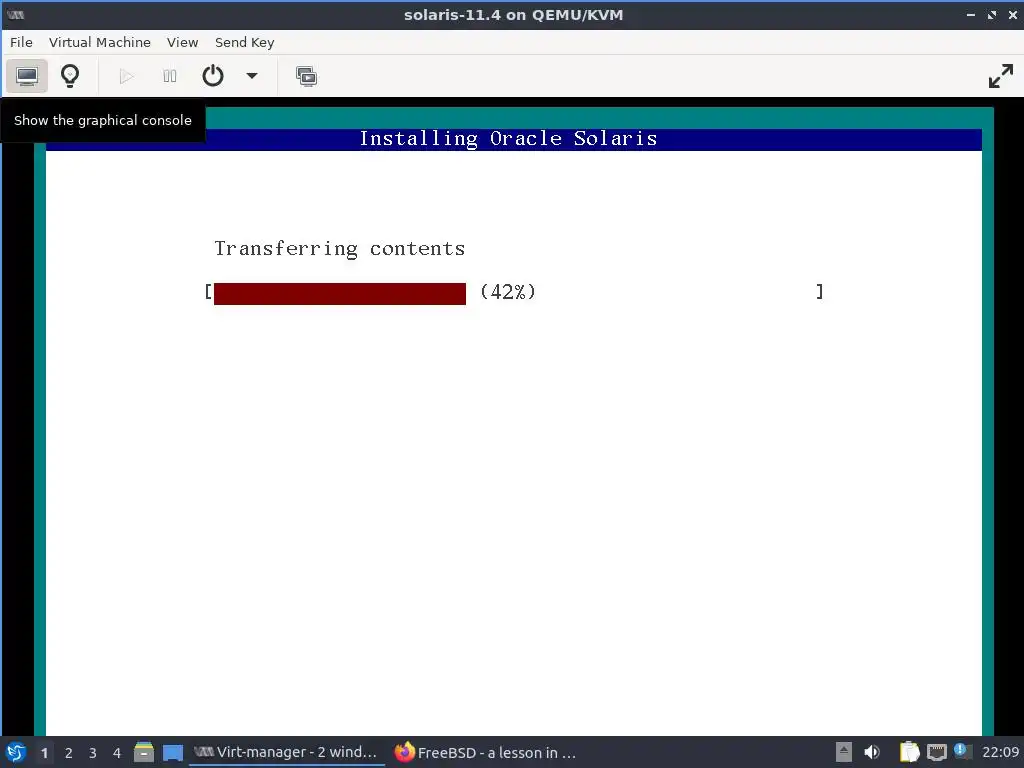
Task: Open the File menu
Action: tap(21, 42)
